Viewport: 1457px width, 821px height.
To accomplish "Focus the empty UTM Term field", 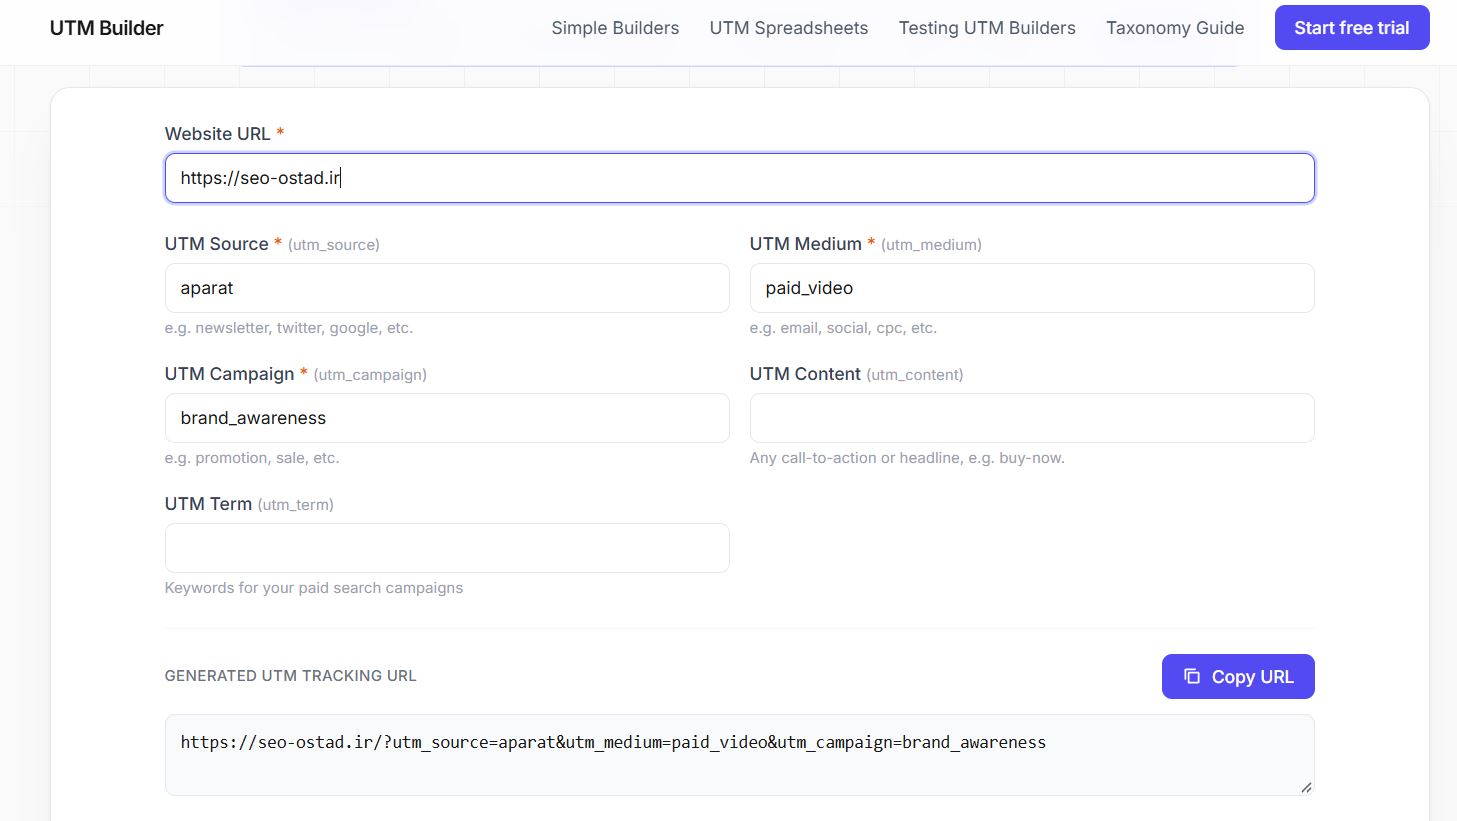I will coord(447,548).
